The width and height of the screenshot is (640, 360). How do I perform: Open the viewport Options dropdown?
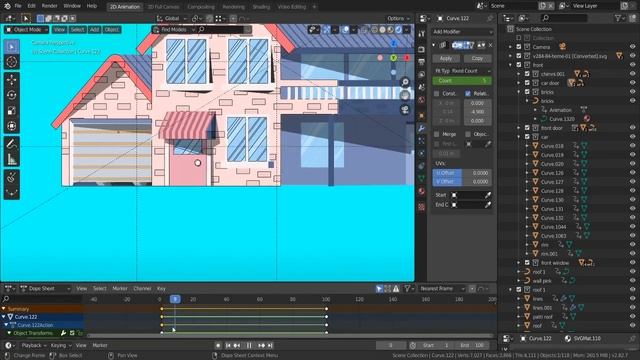398,18
